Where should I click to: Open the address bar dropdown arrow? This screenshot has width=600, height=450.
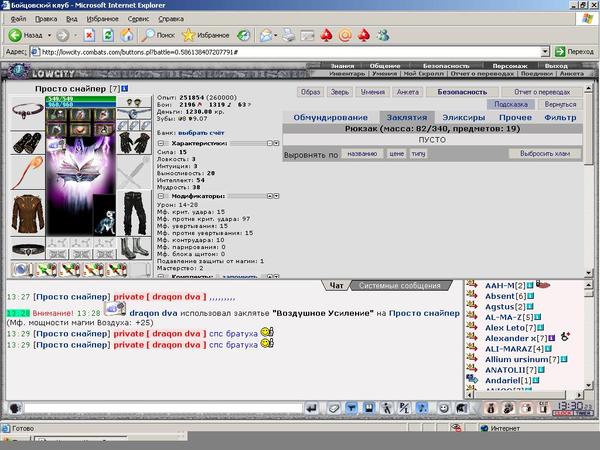tap(545, 52)
